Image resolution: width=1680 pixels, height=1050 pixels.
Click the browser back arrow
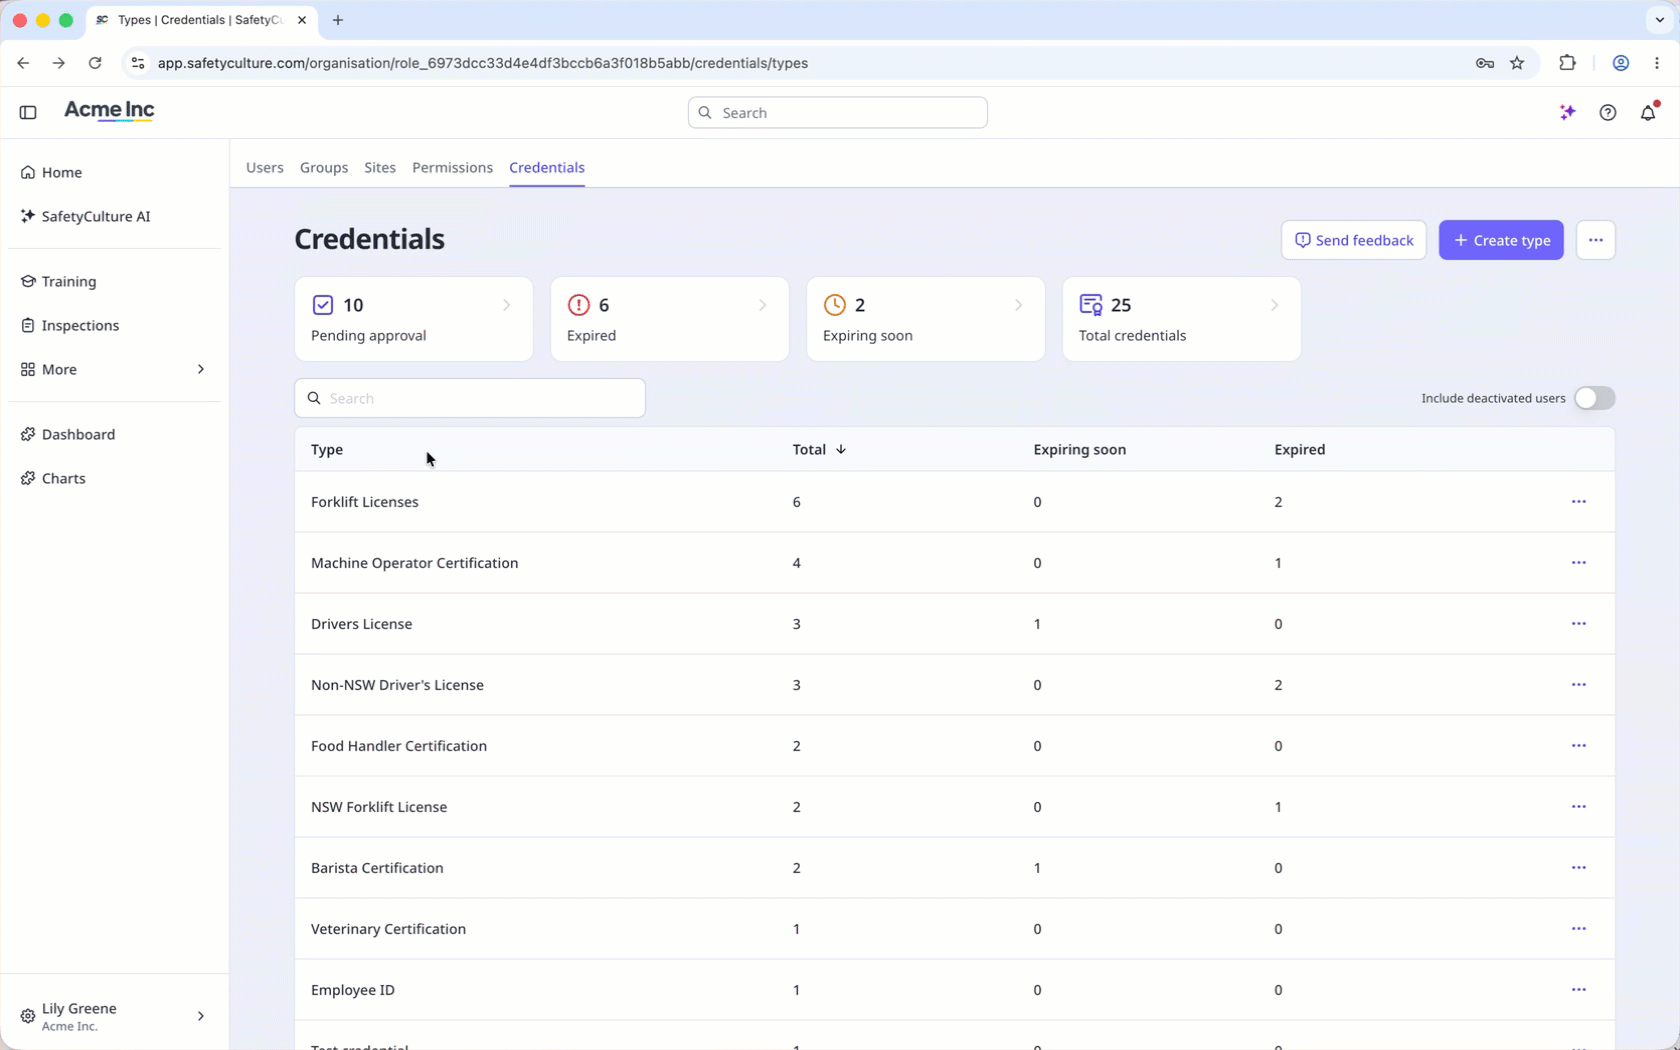click(x=23, y=63)
